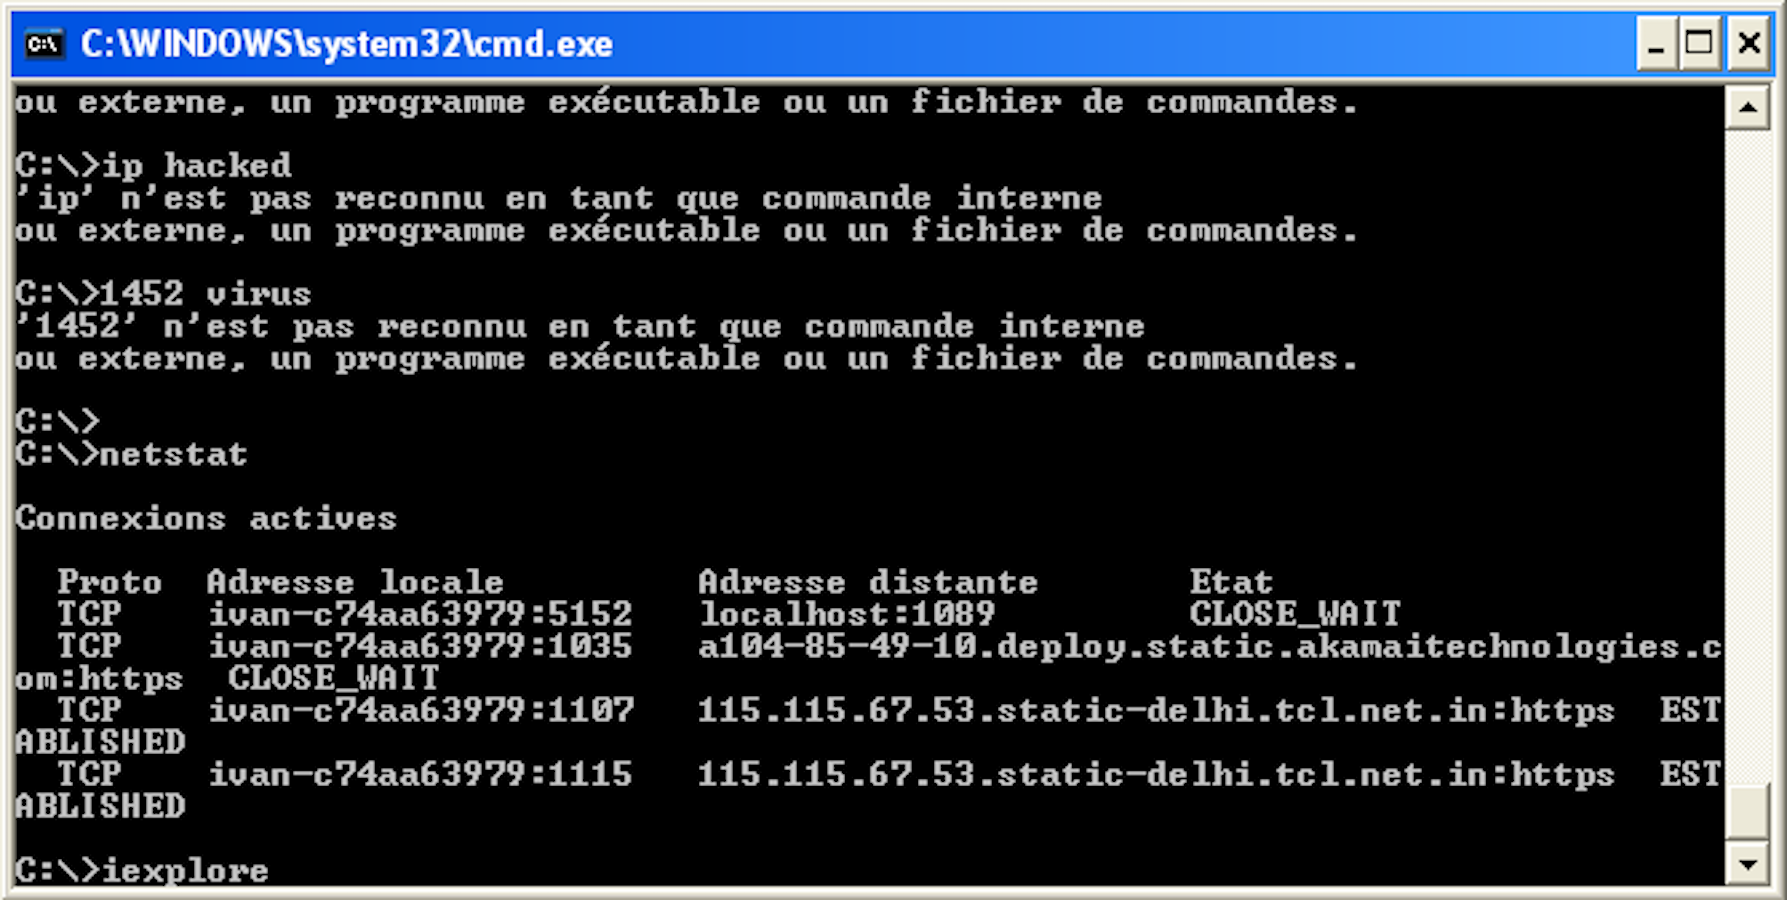Click the 'Etat' column header
This screenshot has height=900, width=1787.
coord(1231,582)
